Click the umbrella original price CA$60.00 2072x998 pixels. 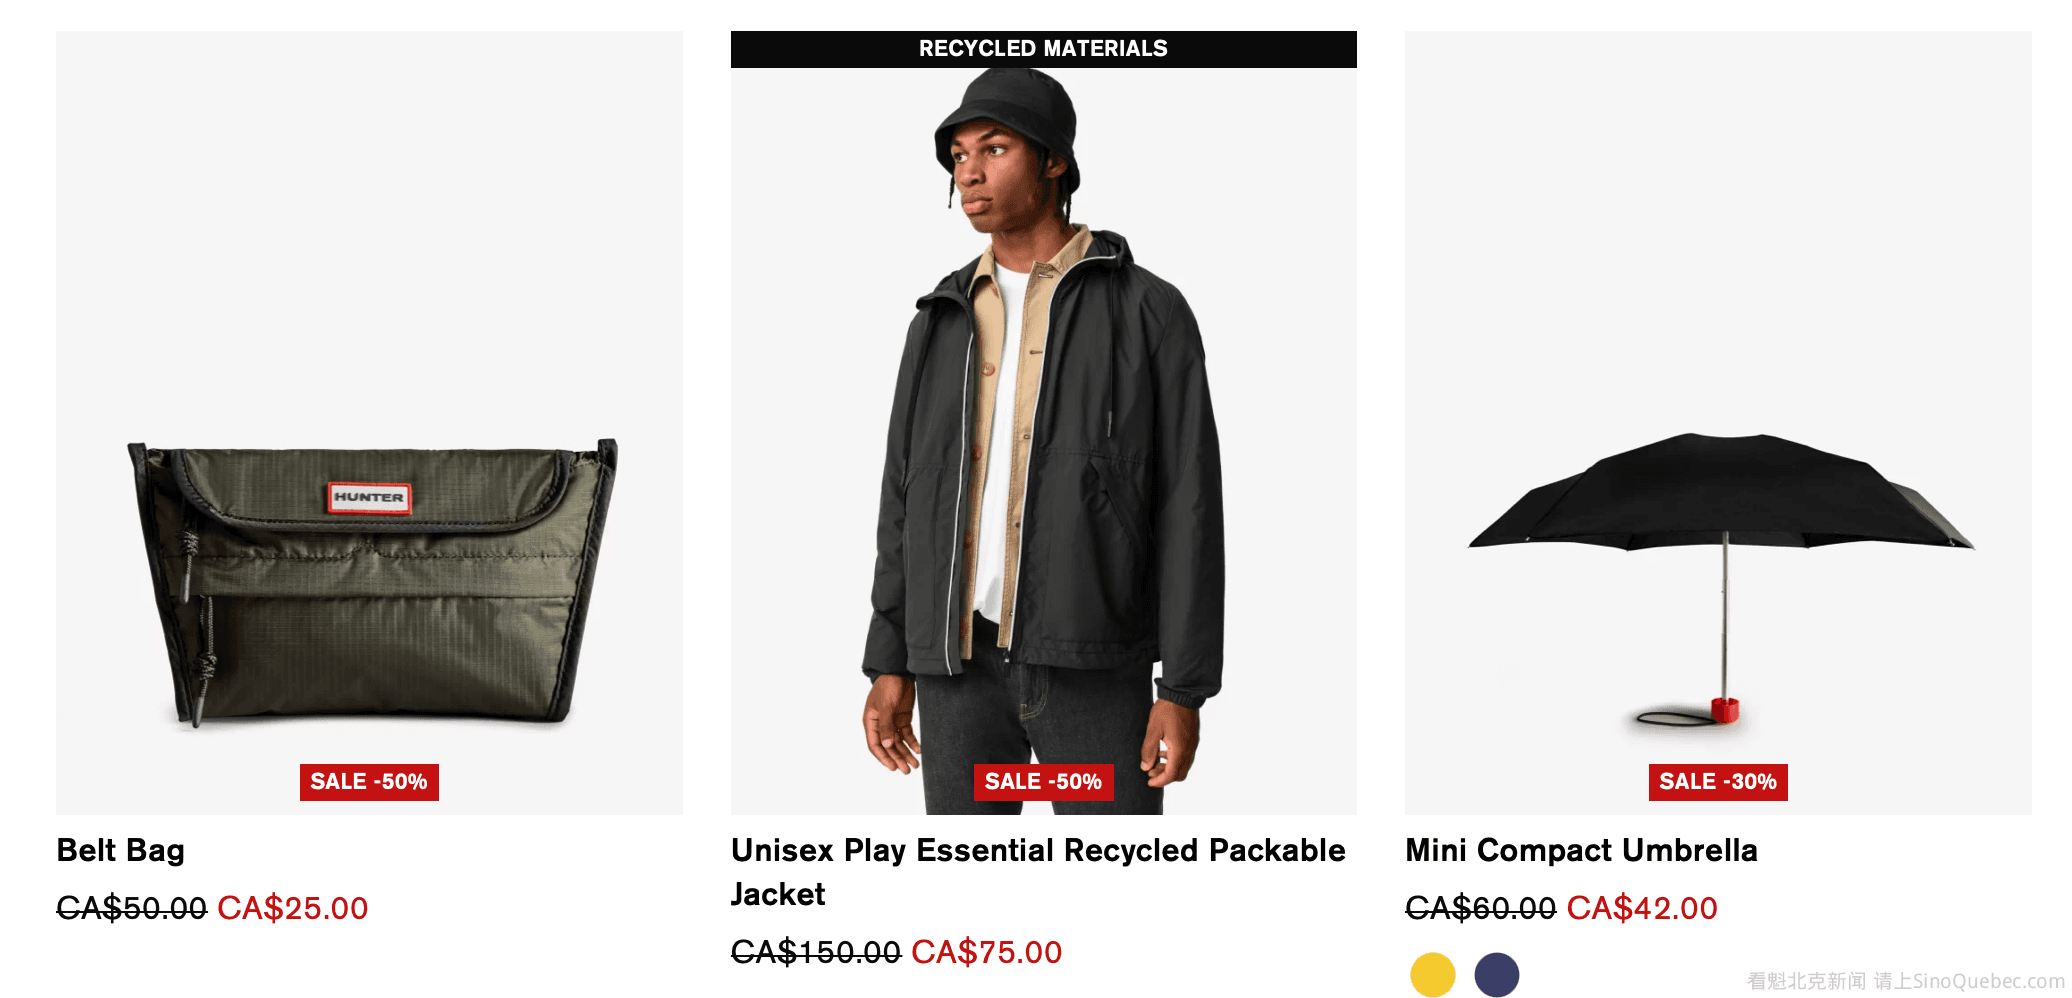point(1481,908)
